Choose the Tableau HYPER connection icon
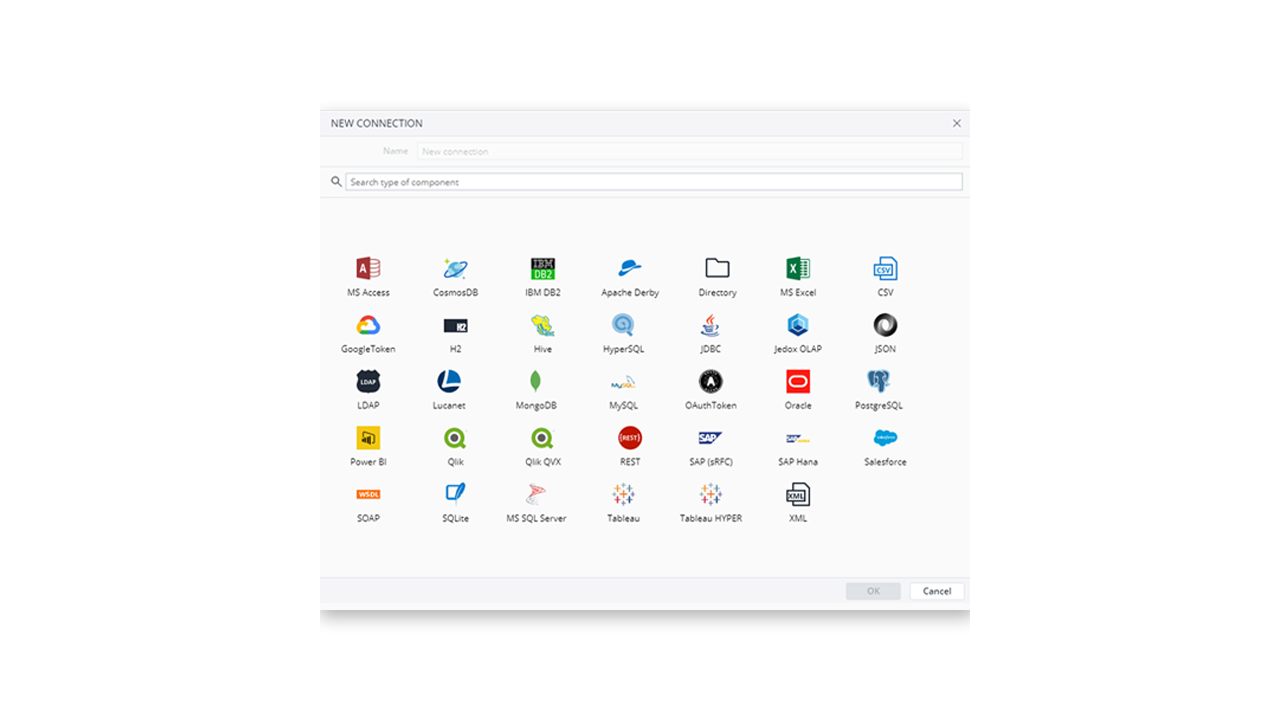Viewport: 1280px width, 720px height. pyautogui.click(x=710, y=494)
